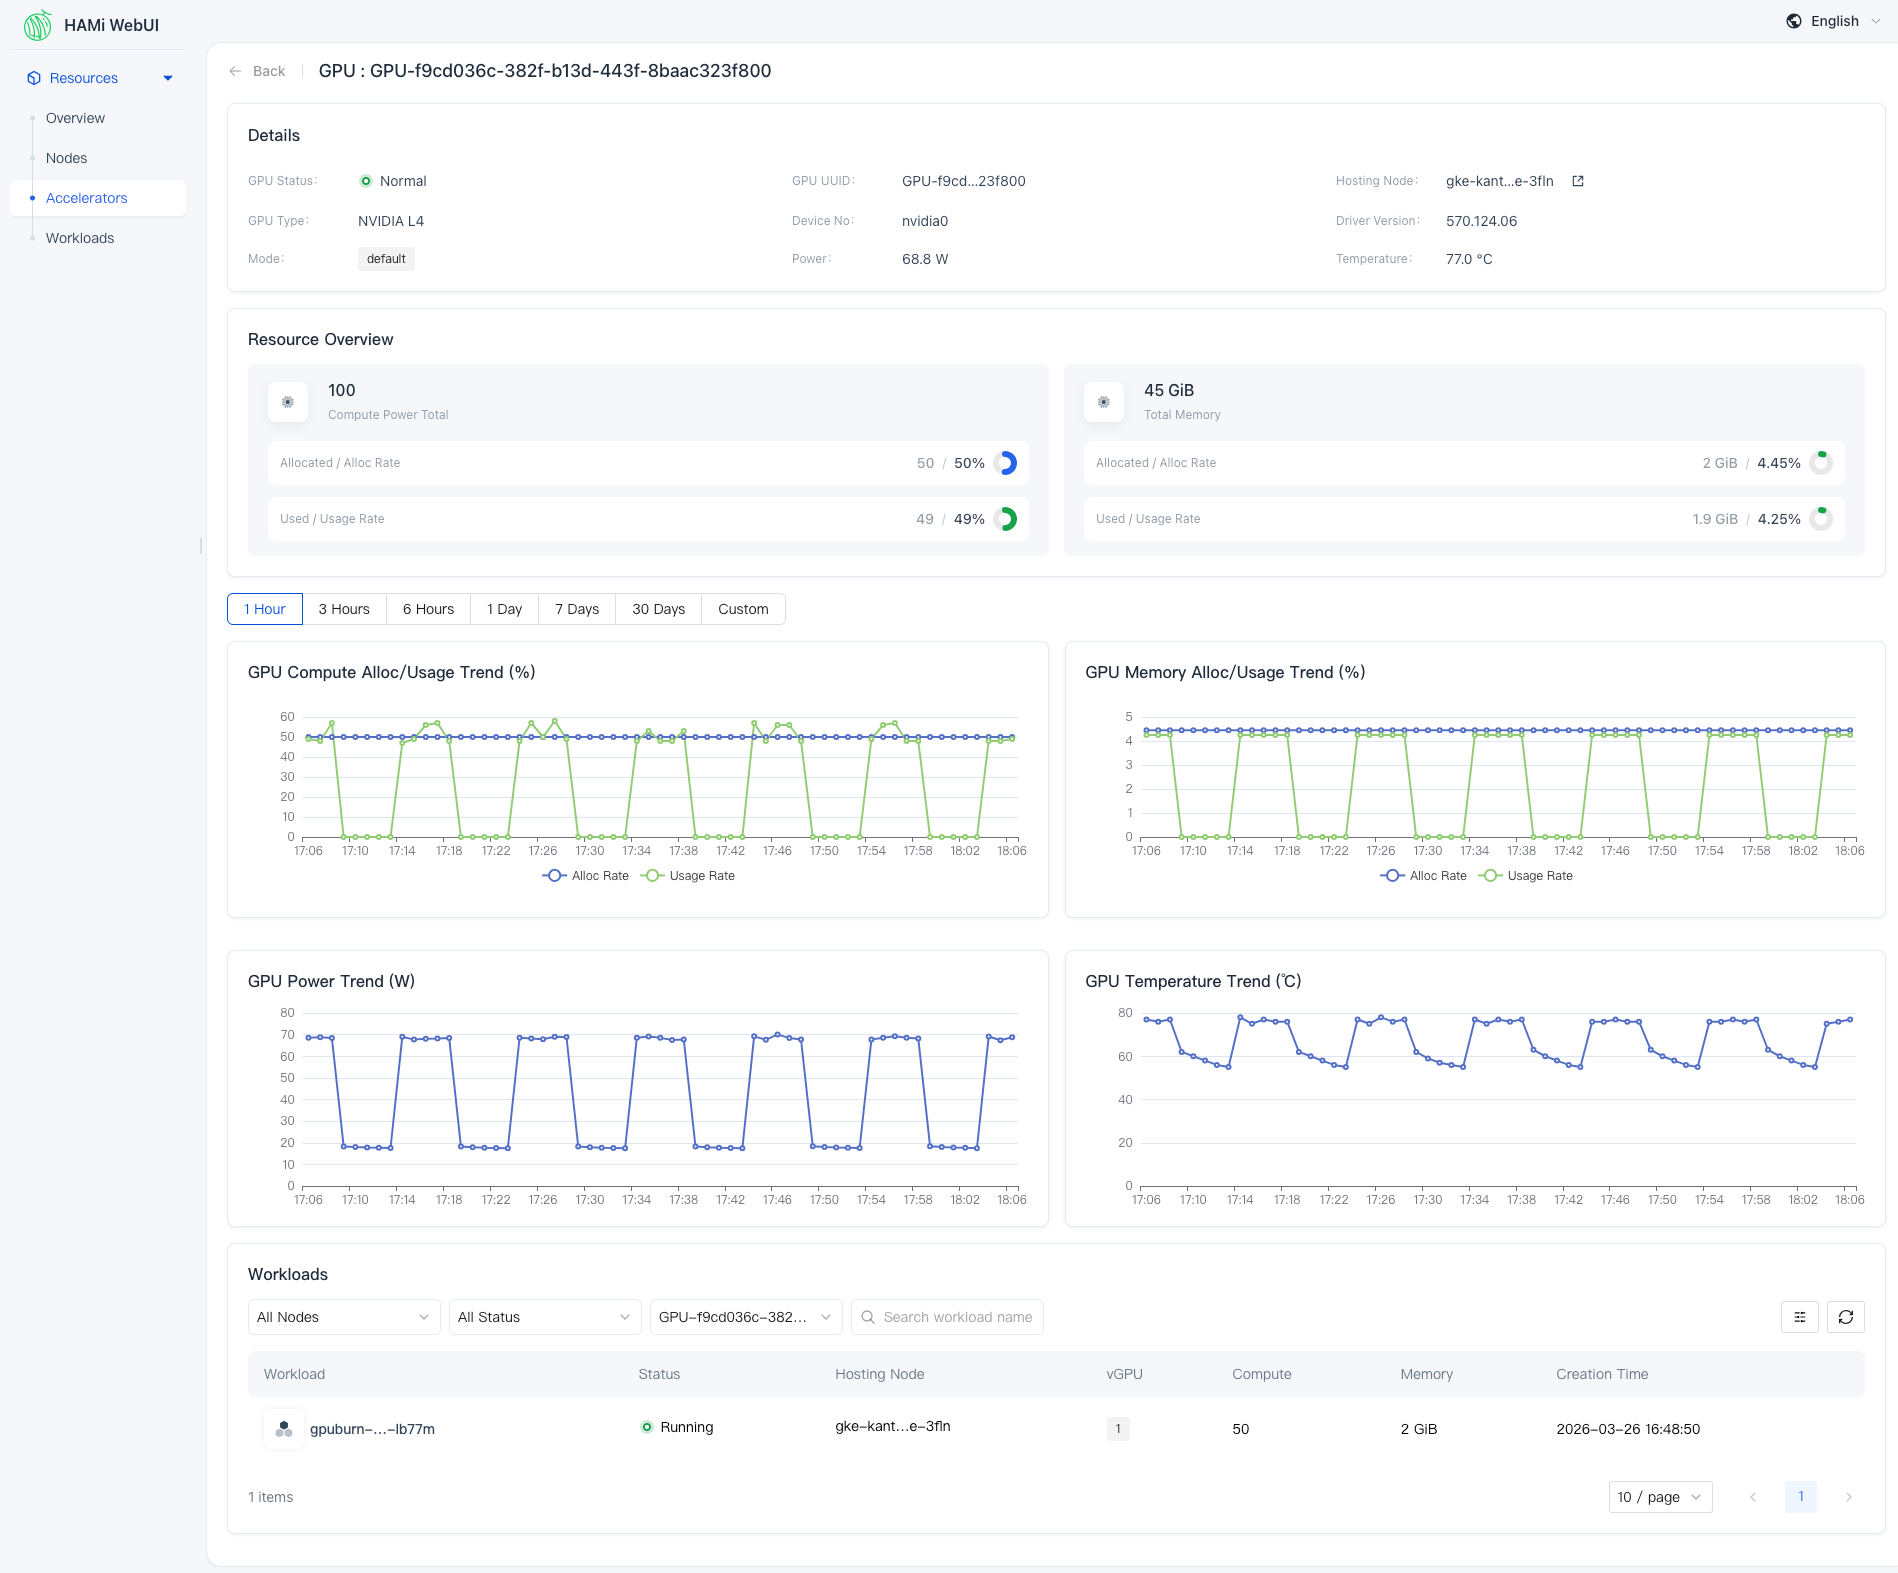
Task: Open hosting node external link icon
Action: tap(1578, 181)
